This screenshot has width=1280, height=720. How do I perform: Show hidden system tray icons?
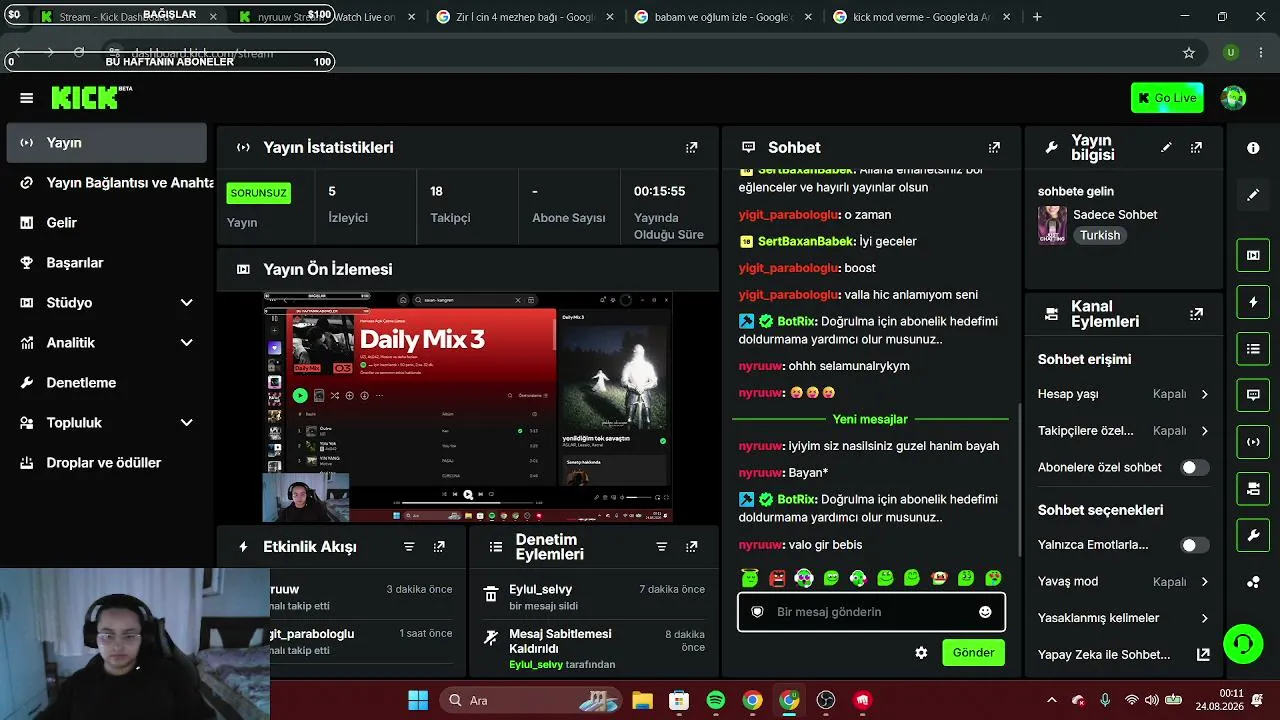(1051, 700)
